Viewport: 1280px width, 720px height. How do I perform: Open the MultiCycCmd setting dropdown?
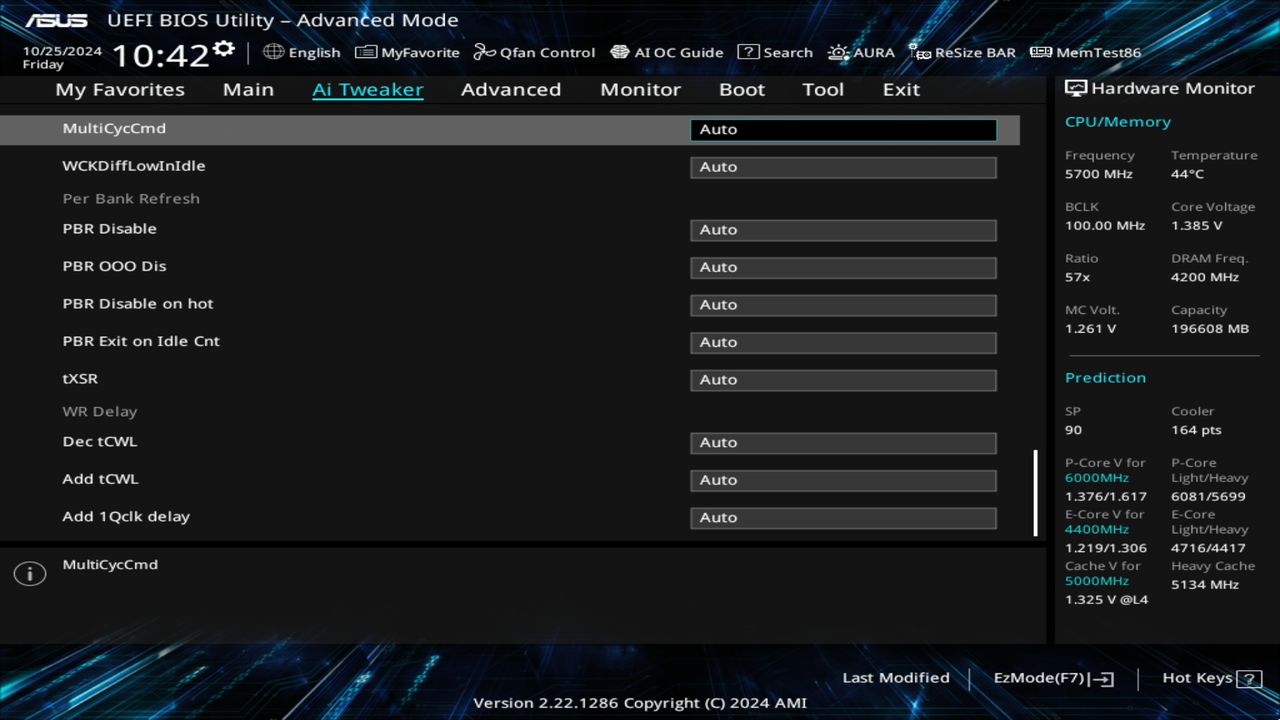click(x=842, y=129)
